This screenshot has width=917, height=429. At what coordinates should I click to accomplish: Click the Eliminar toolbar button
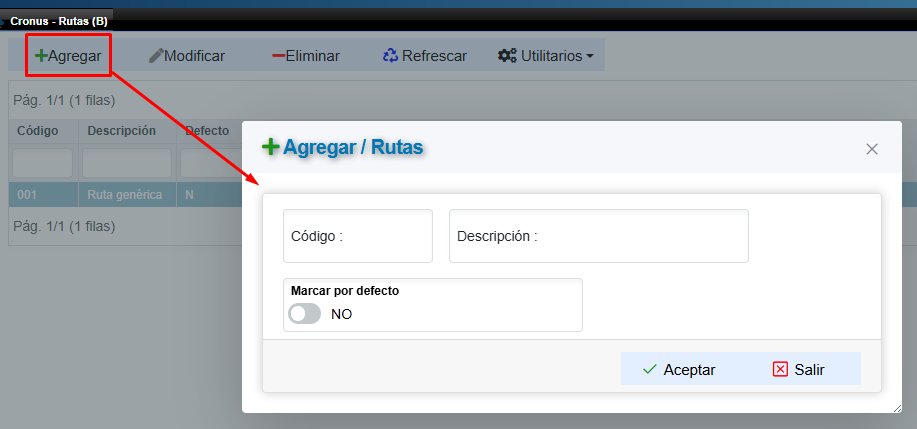306,56
